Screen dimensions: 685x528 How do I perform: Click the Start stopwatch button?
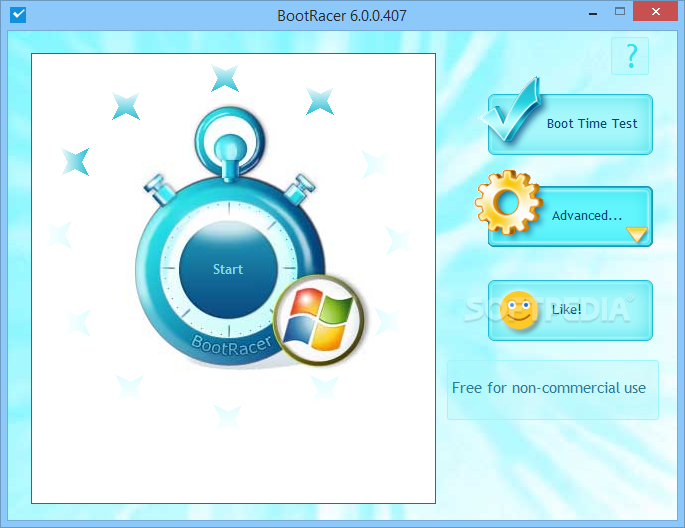point(228,269)
